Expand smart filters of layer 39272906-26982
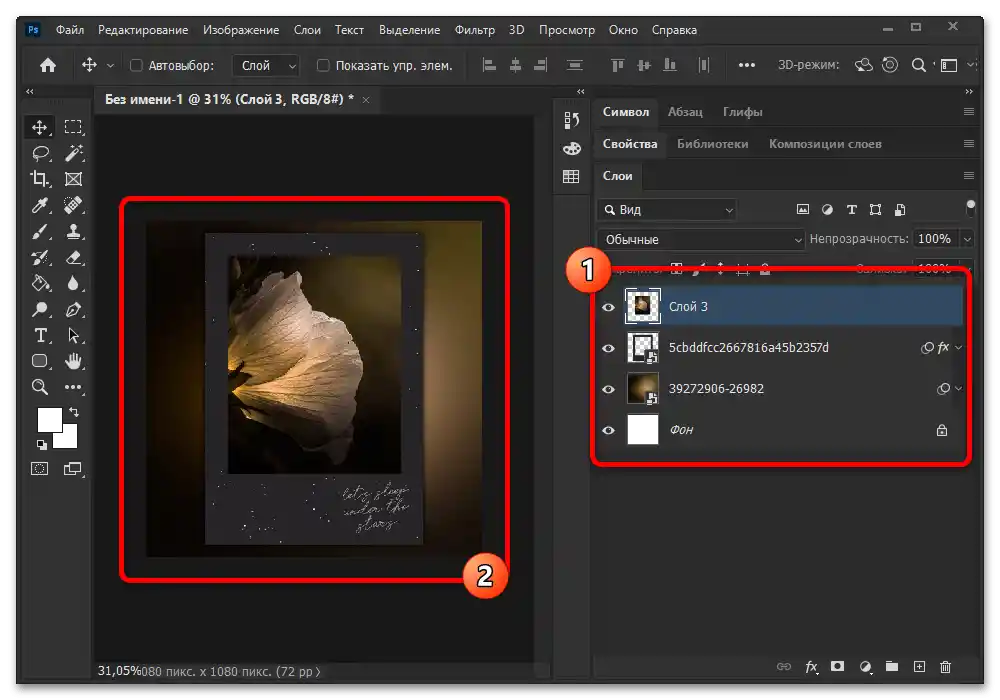 959,388
